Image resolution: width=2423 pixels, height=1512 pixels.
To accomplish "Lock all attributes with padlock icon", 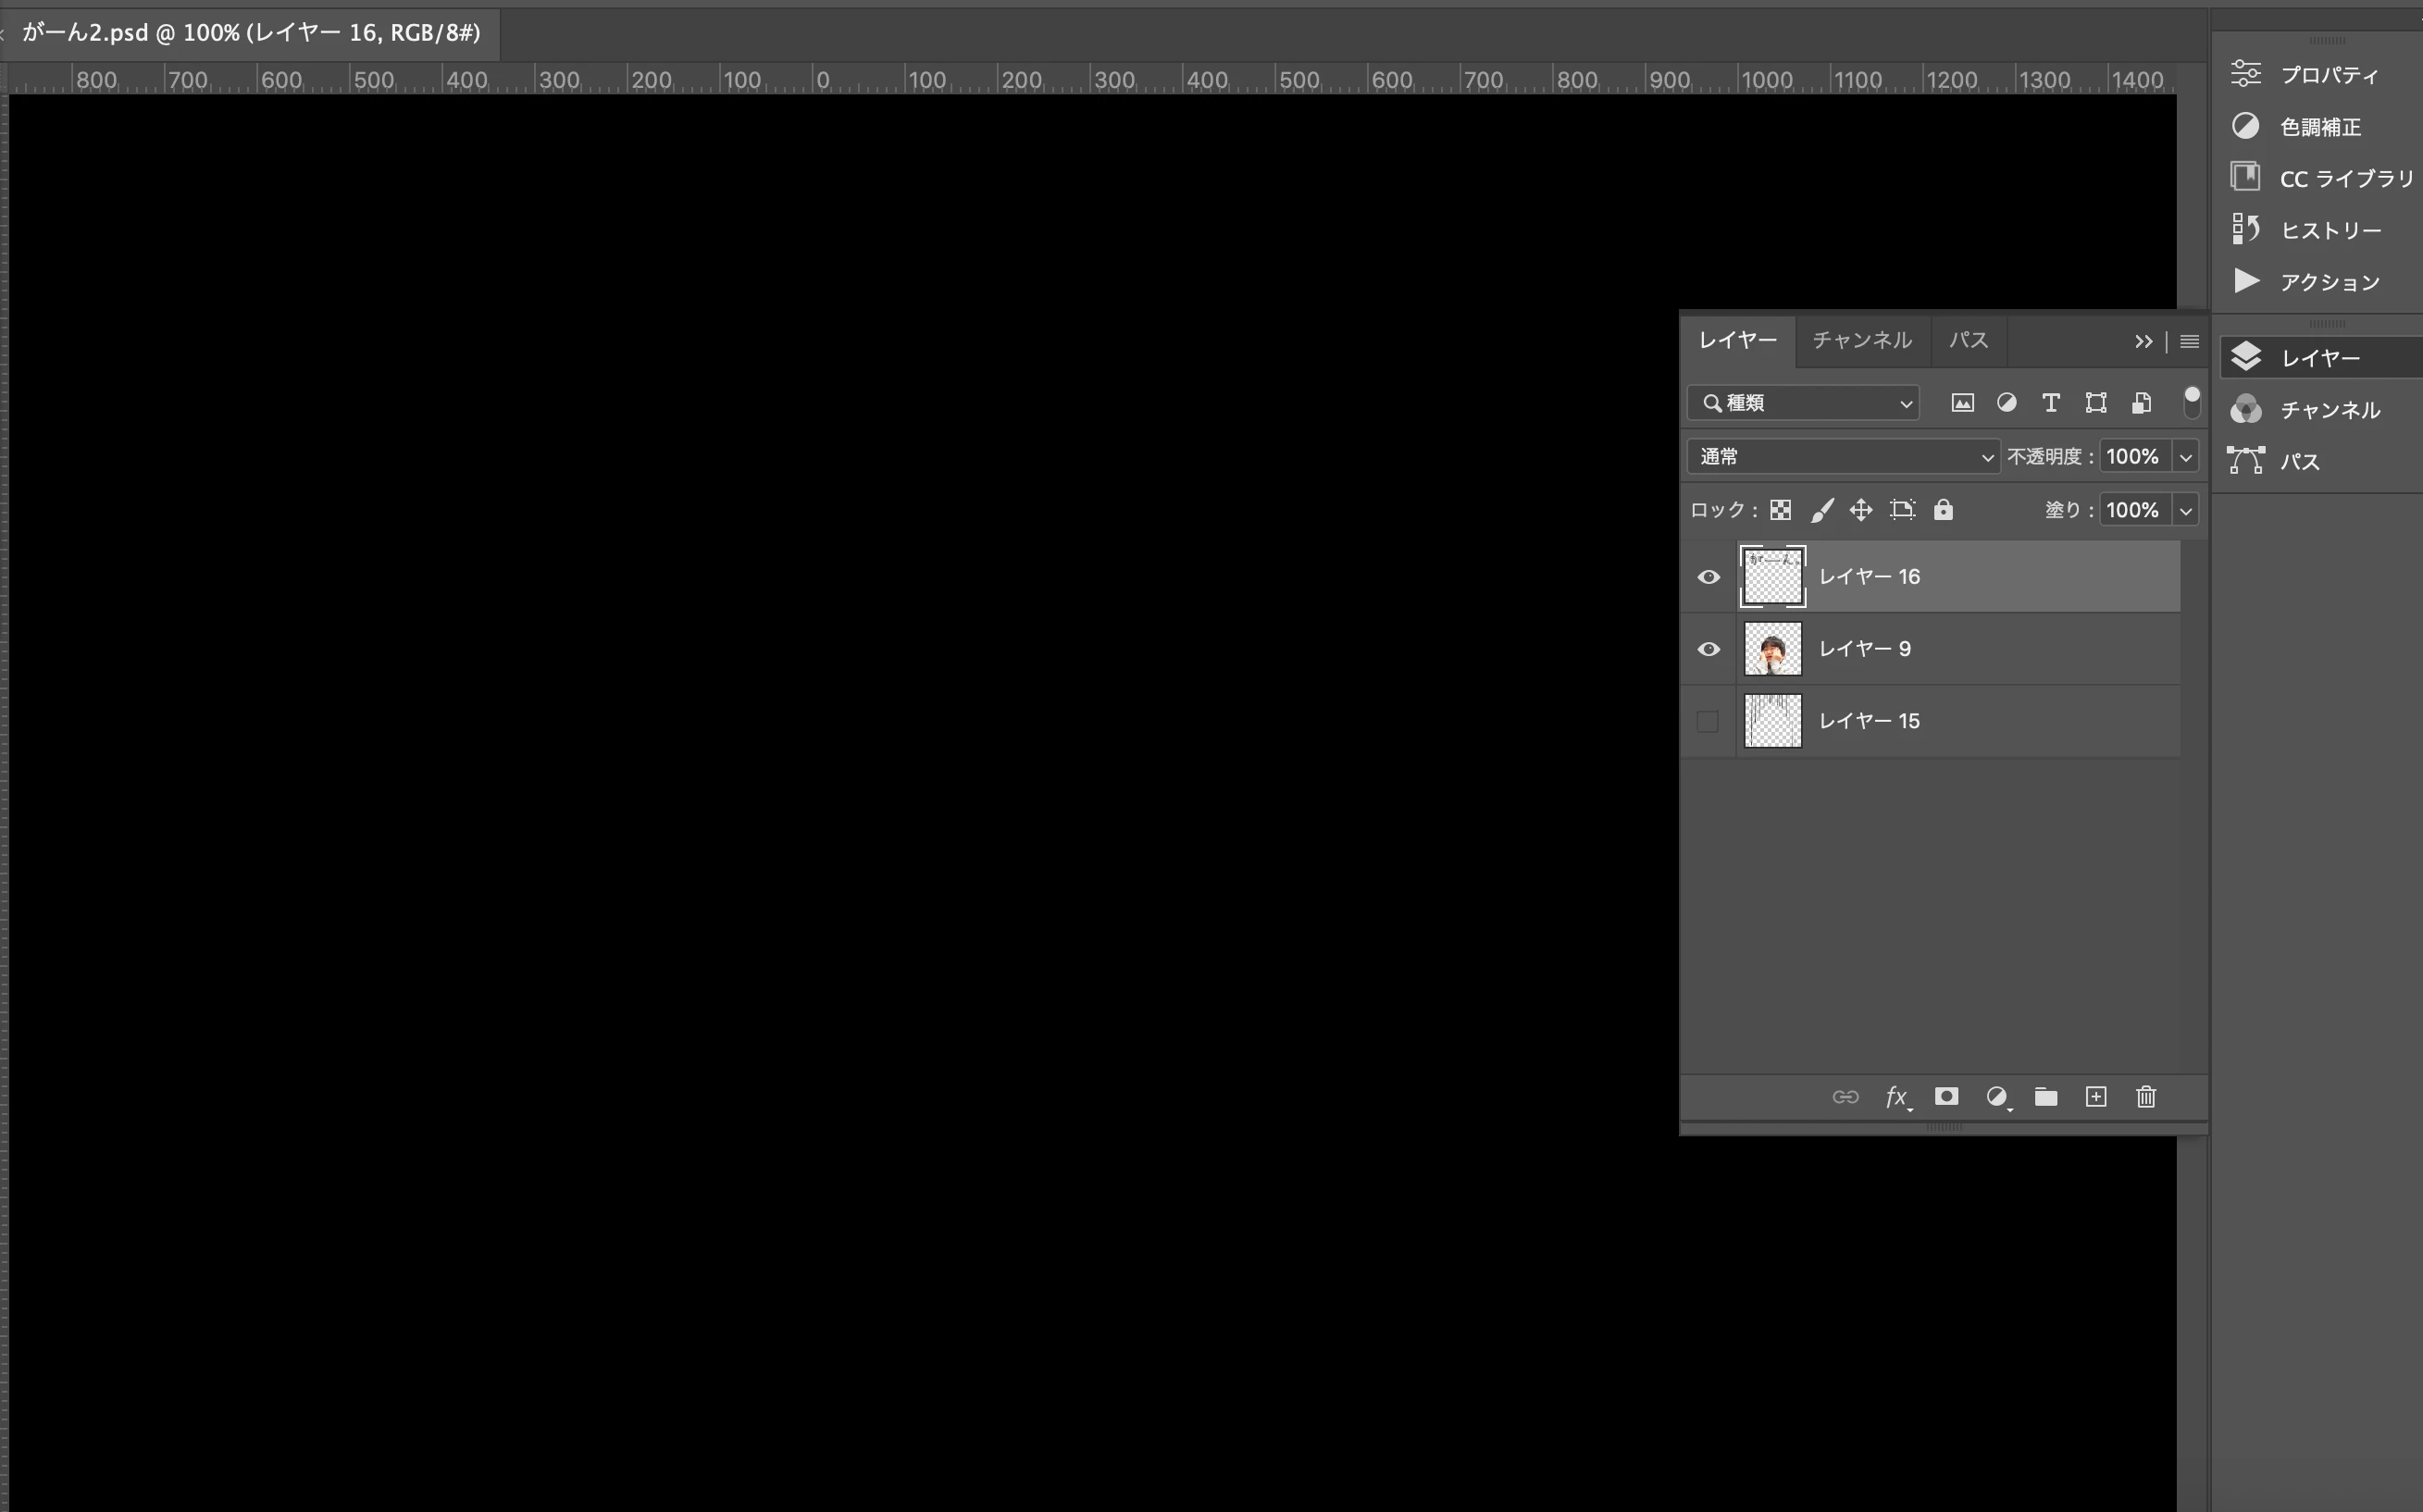I will point(1942,510).
